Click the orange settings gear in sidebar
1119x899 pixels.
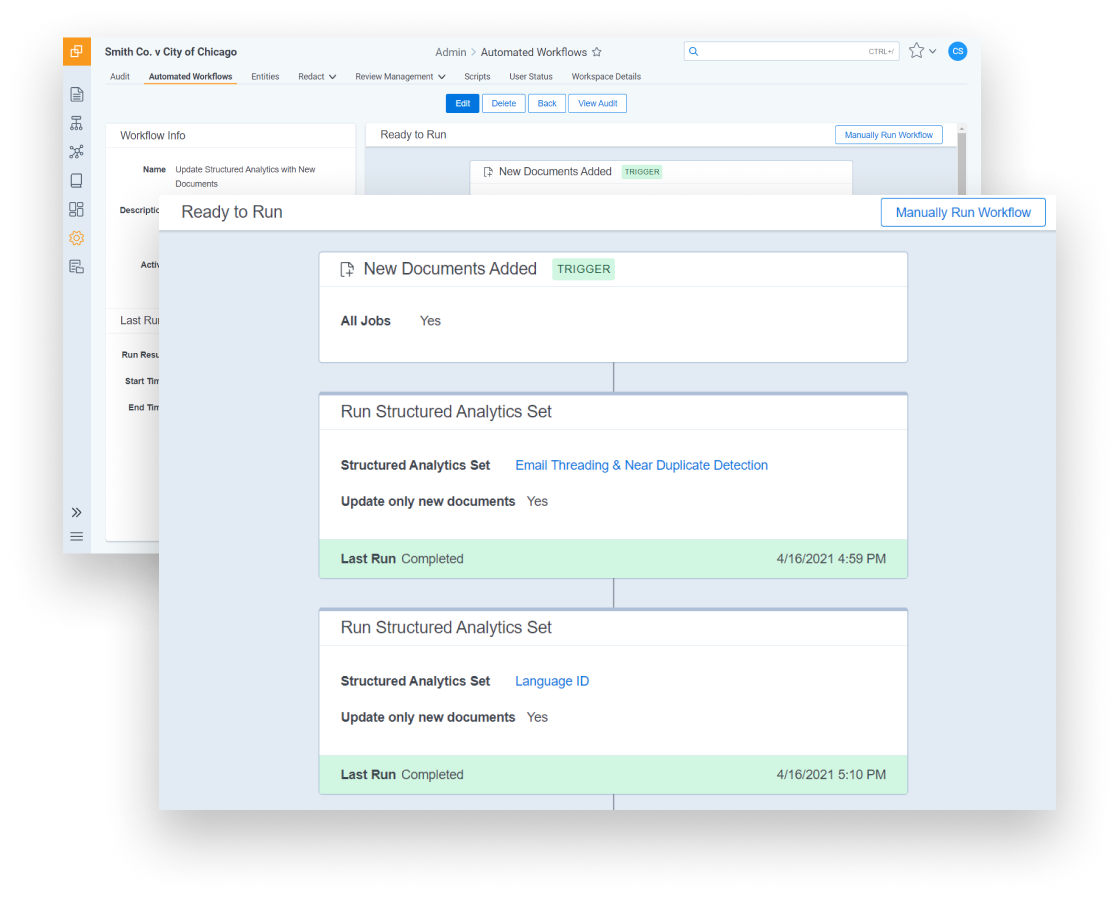coord(77,238)
